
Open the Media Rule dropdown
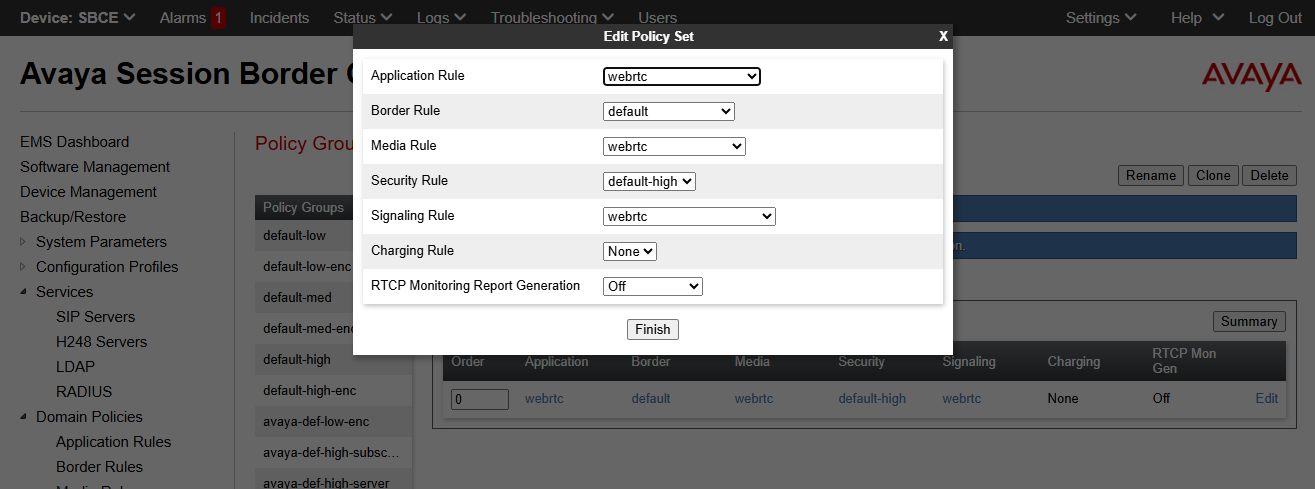click(674, 146)
